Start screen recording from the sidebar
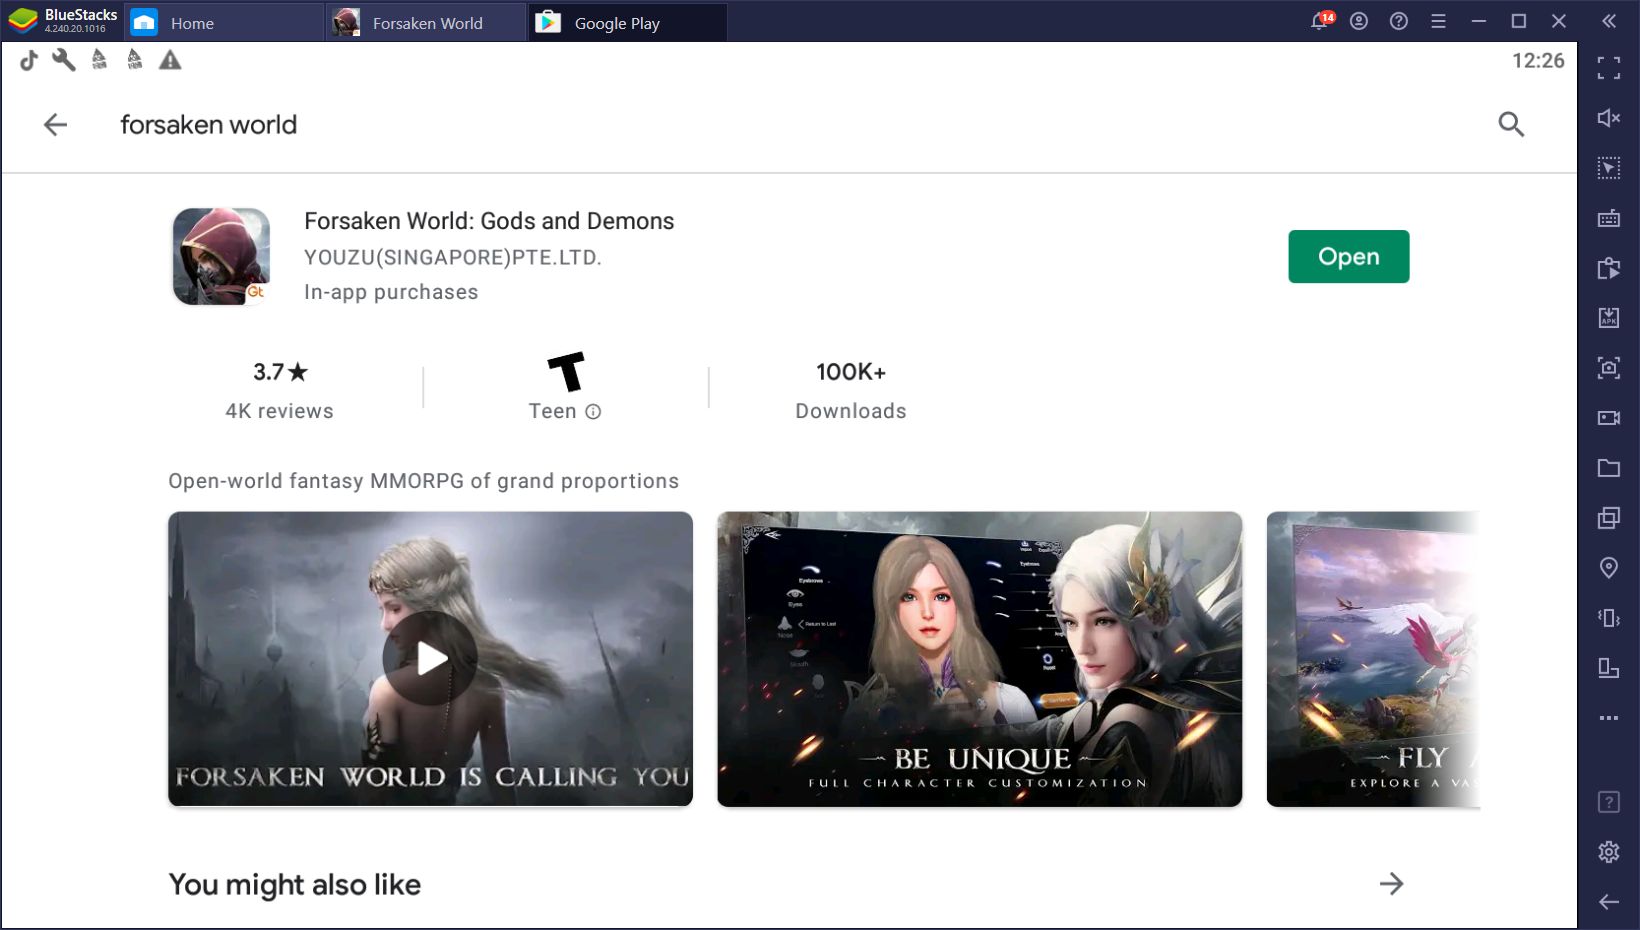 pyautogui.click(x=1608, y=418)
